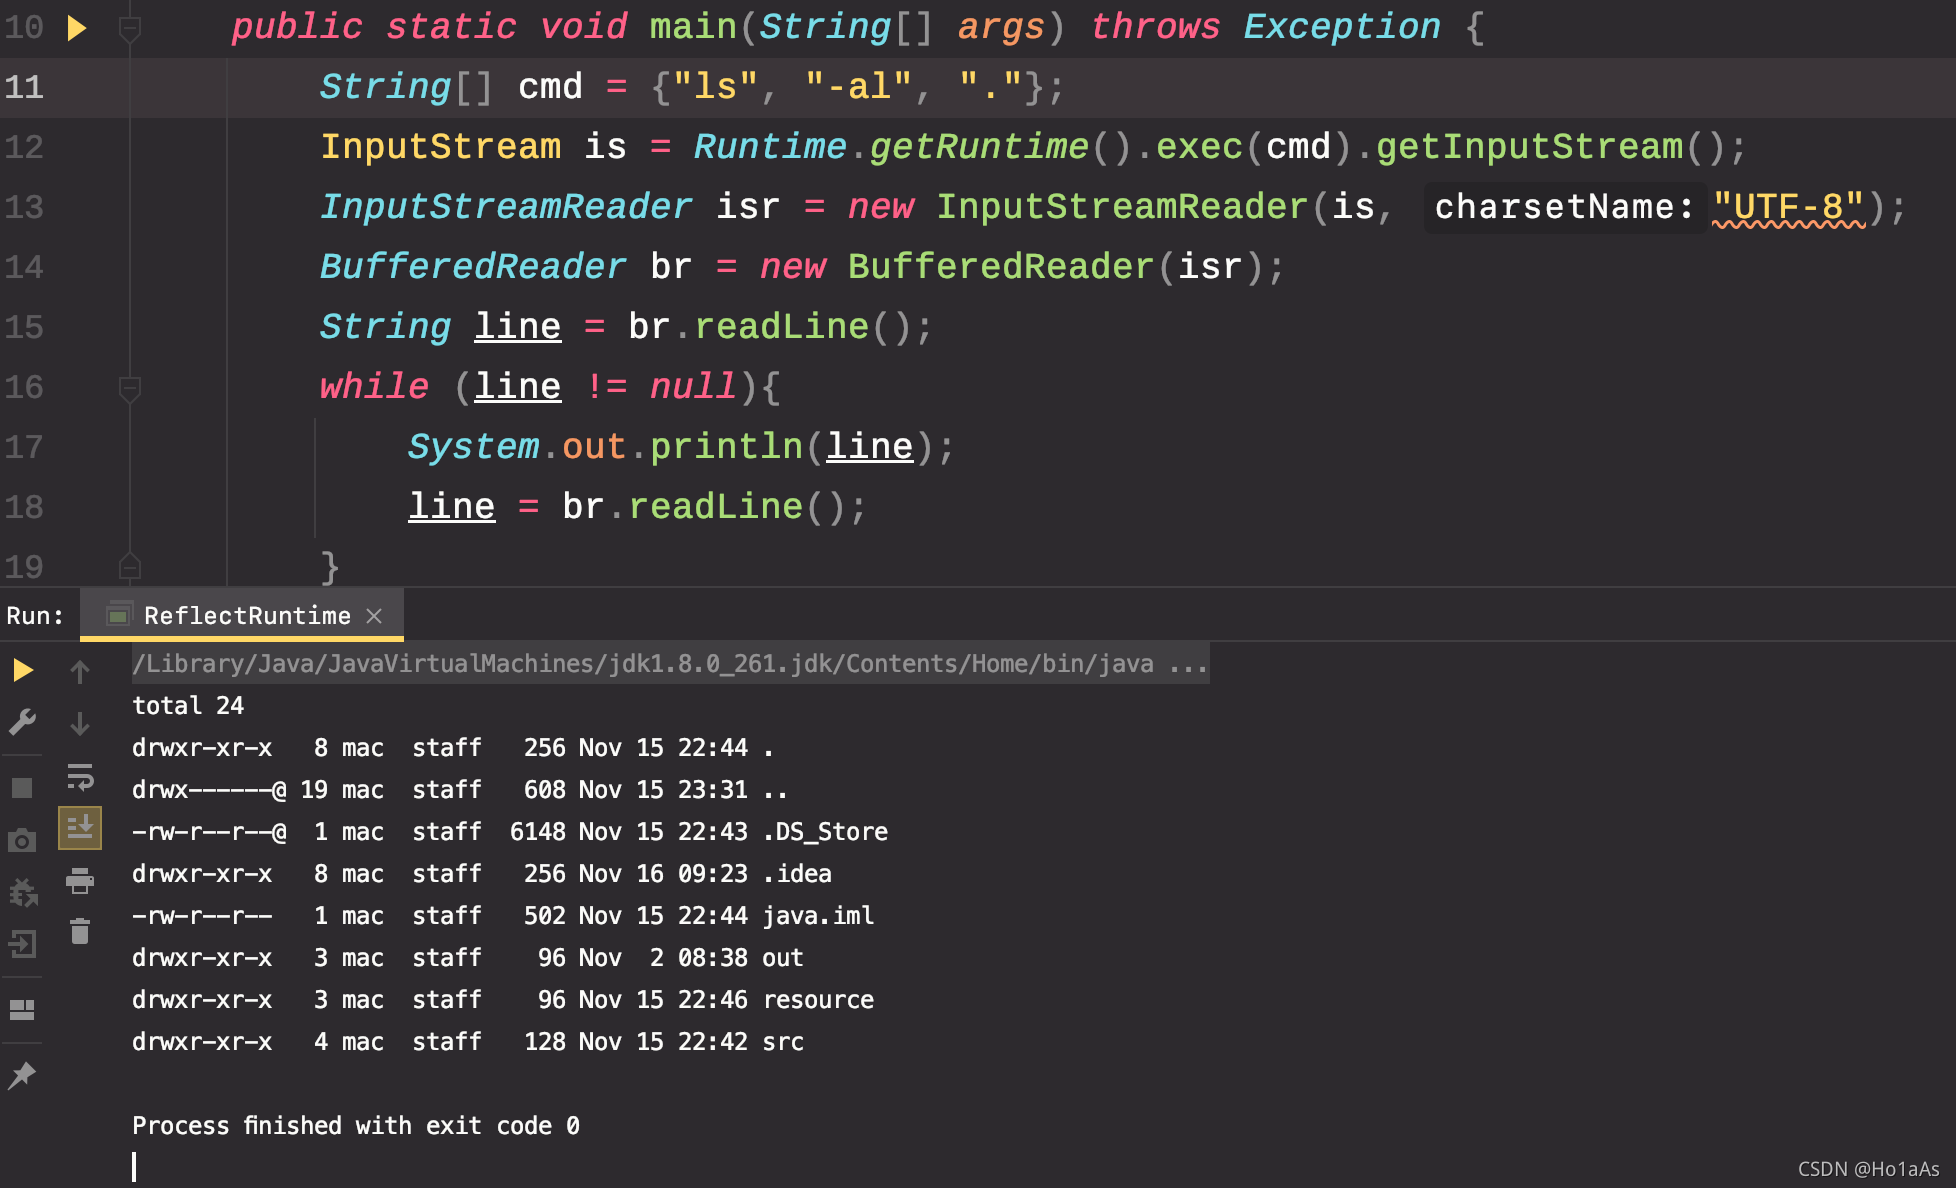
Task: Click getRuntime method call on line 12
Action: coord(978,147)
